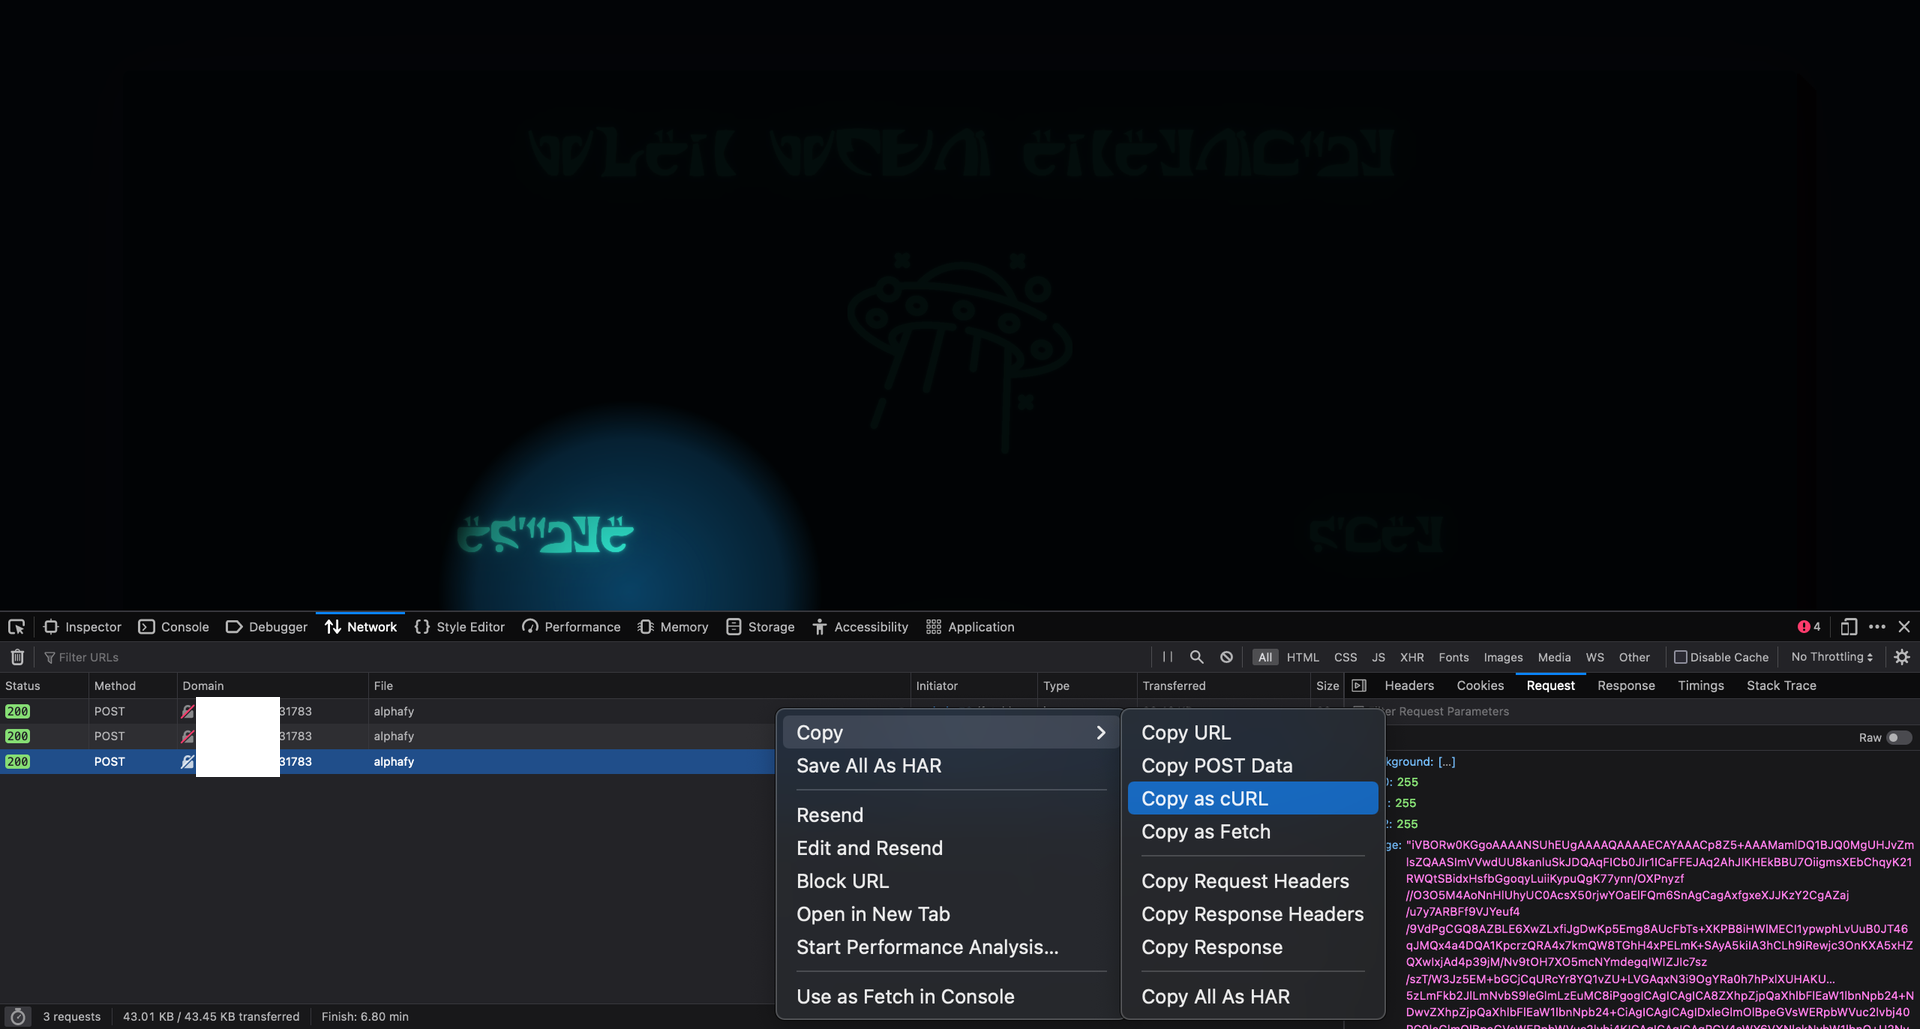This screenshot has height=1029, width=1920.
Task: Filter requests by CSS
Action: 1346,657
